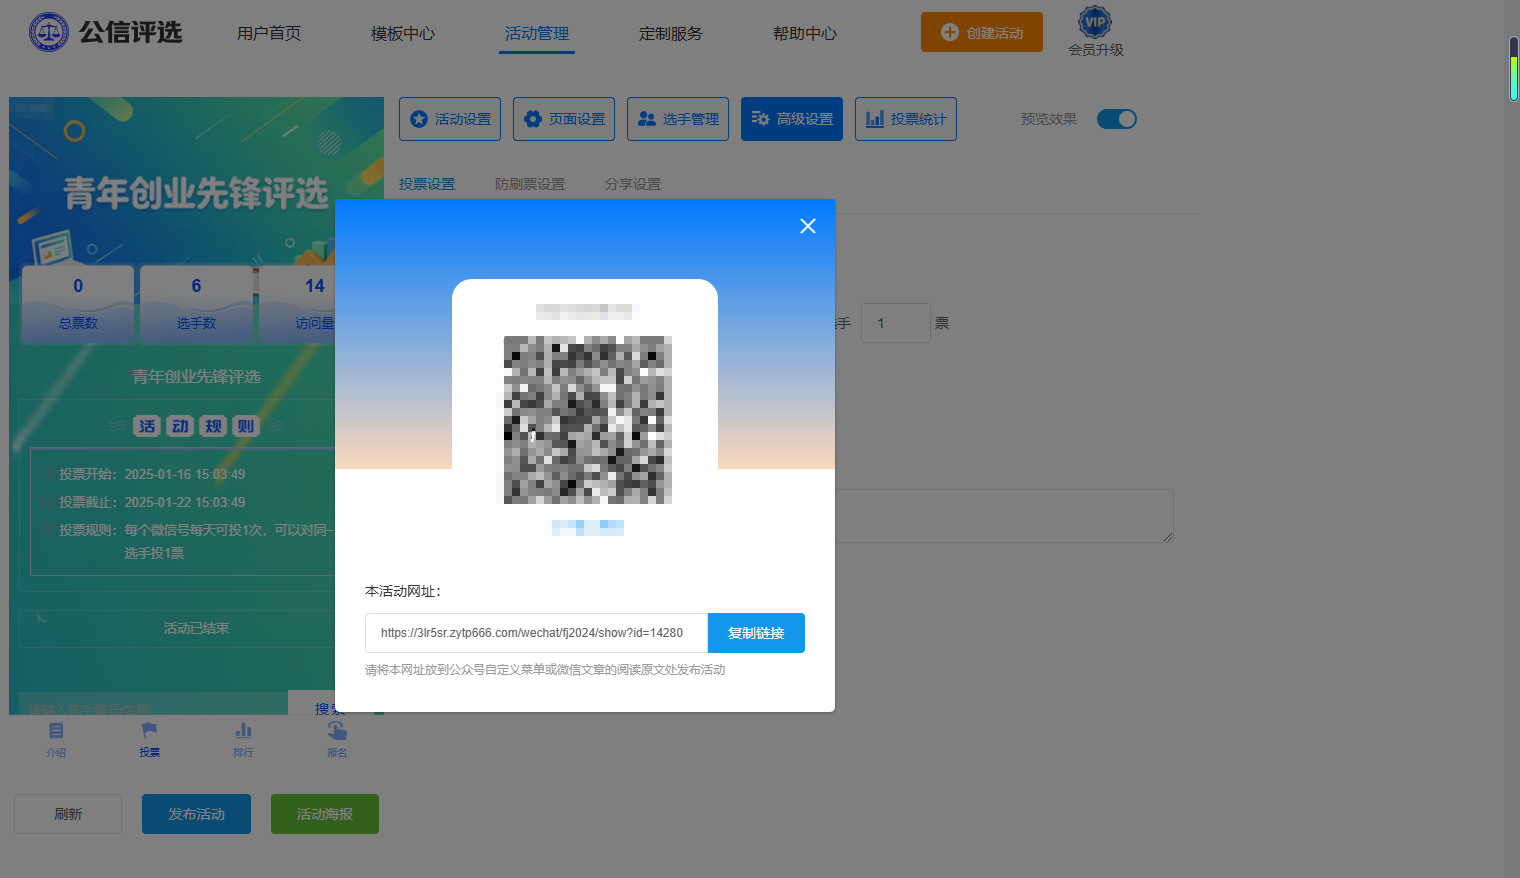Image resolution: width=1520 pixels, height=878 pixels.
Task: Select 活动管理 in top navigation
Action: [537, 33]
